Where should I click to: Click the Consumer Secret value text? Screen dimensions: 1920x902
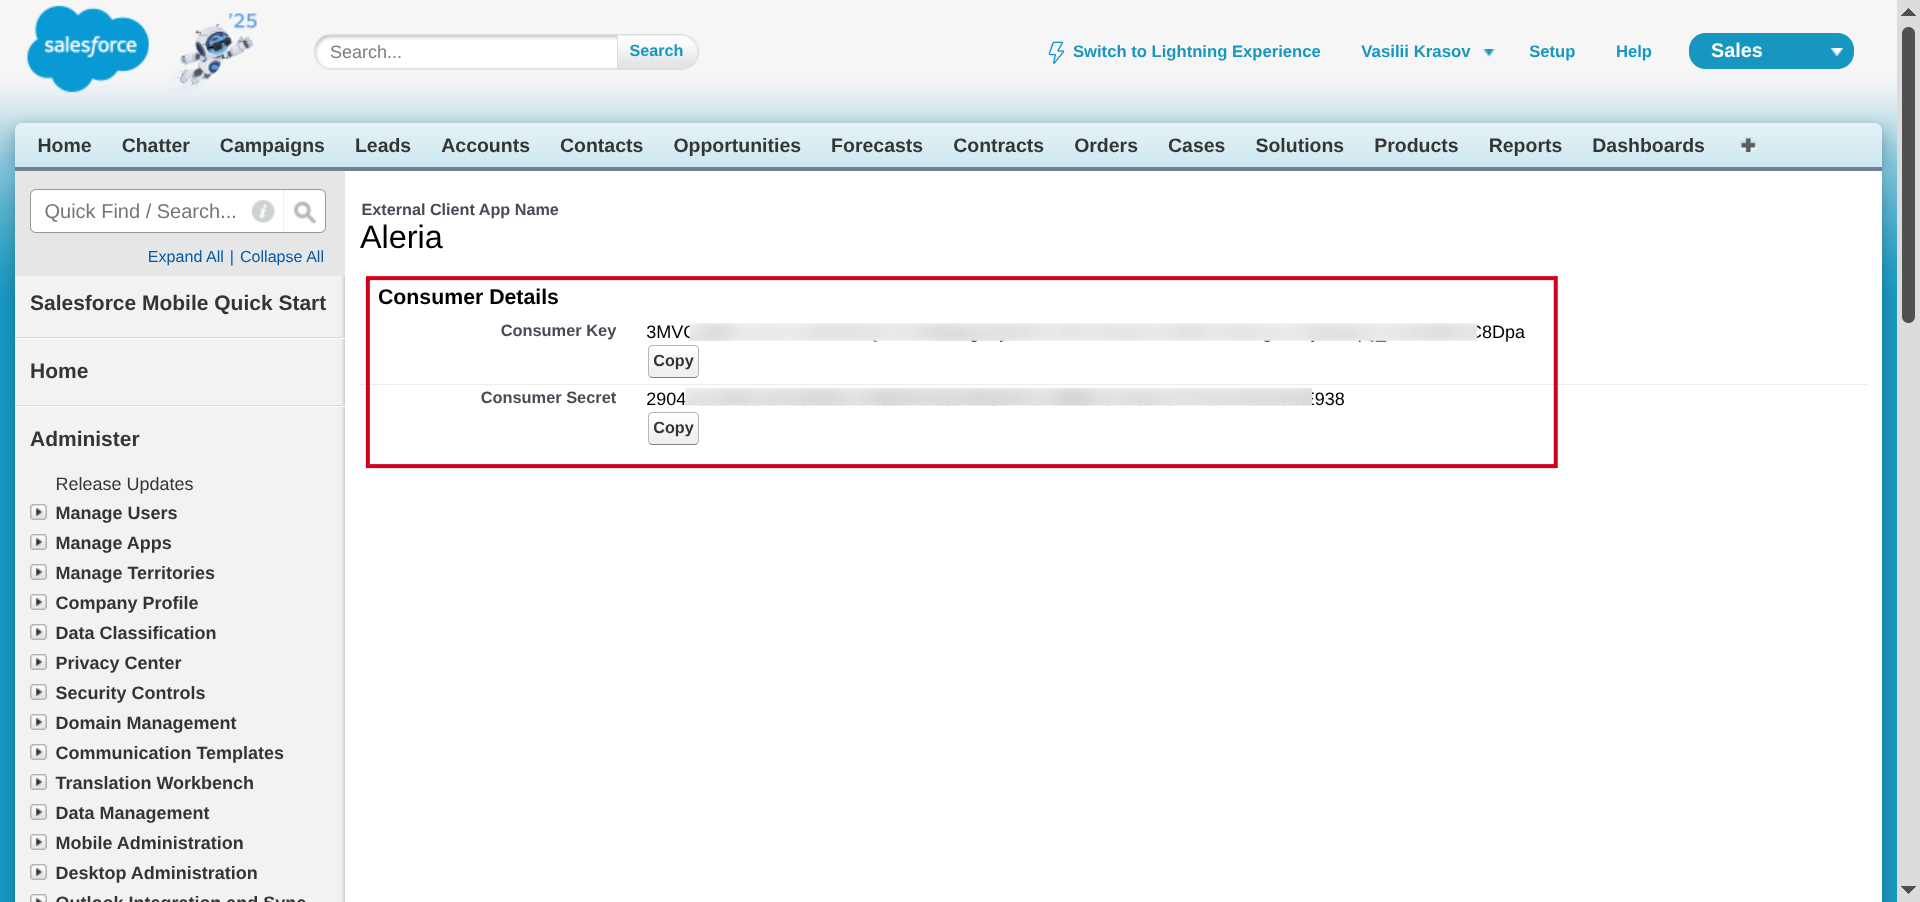click(995, 399)
